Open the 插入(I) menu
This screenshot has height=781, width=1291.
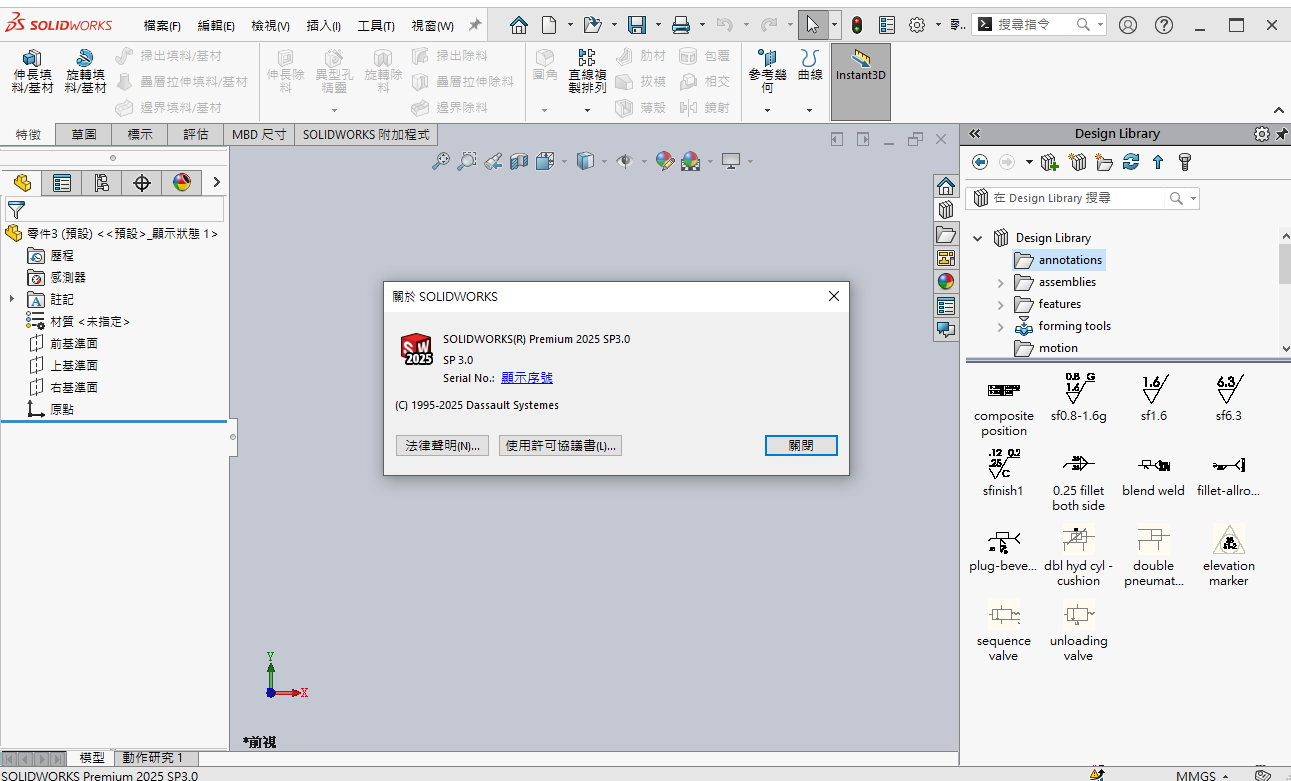[323, 26]
